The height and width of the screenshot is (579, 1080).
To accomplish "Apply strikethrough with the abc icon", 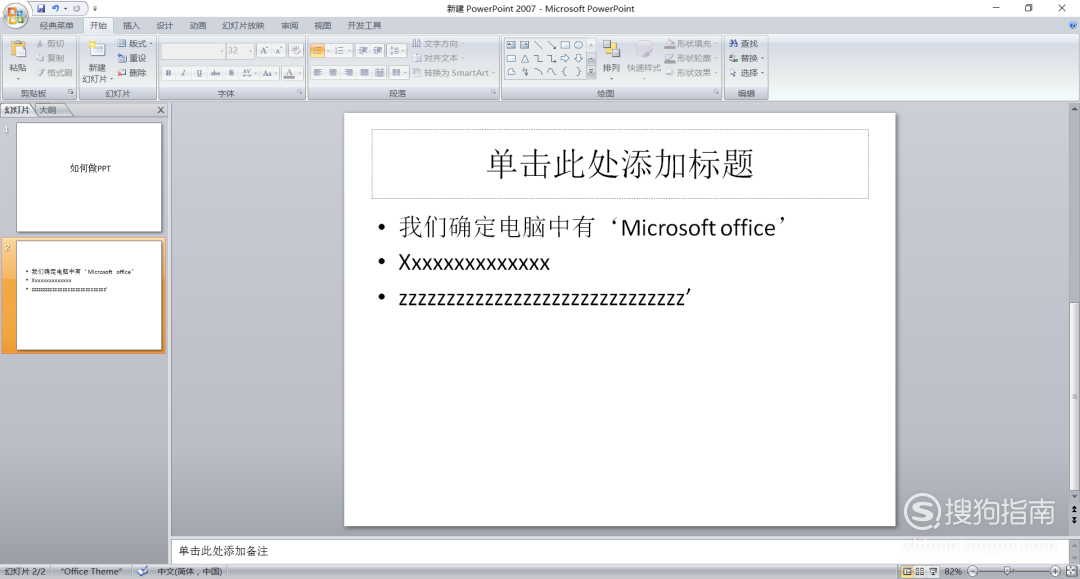I will tap(216, 72).
